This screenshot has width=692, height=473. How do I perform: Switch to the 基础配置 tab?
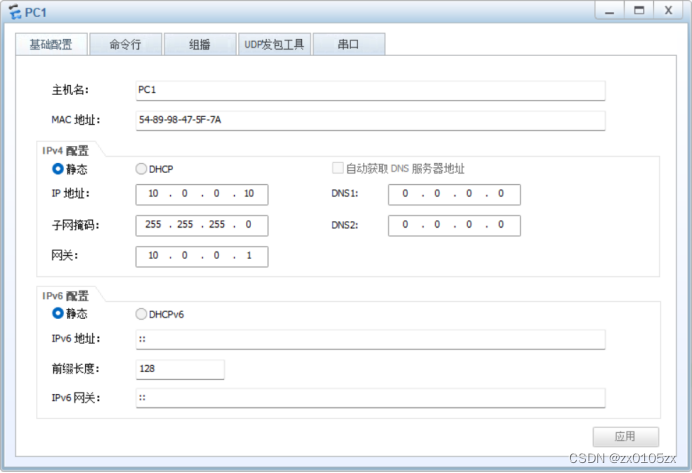(51, 44)
